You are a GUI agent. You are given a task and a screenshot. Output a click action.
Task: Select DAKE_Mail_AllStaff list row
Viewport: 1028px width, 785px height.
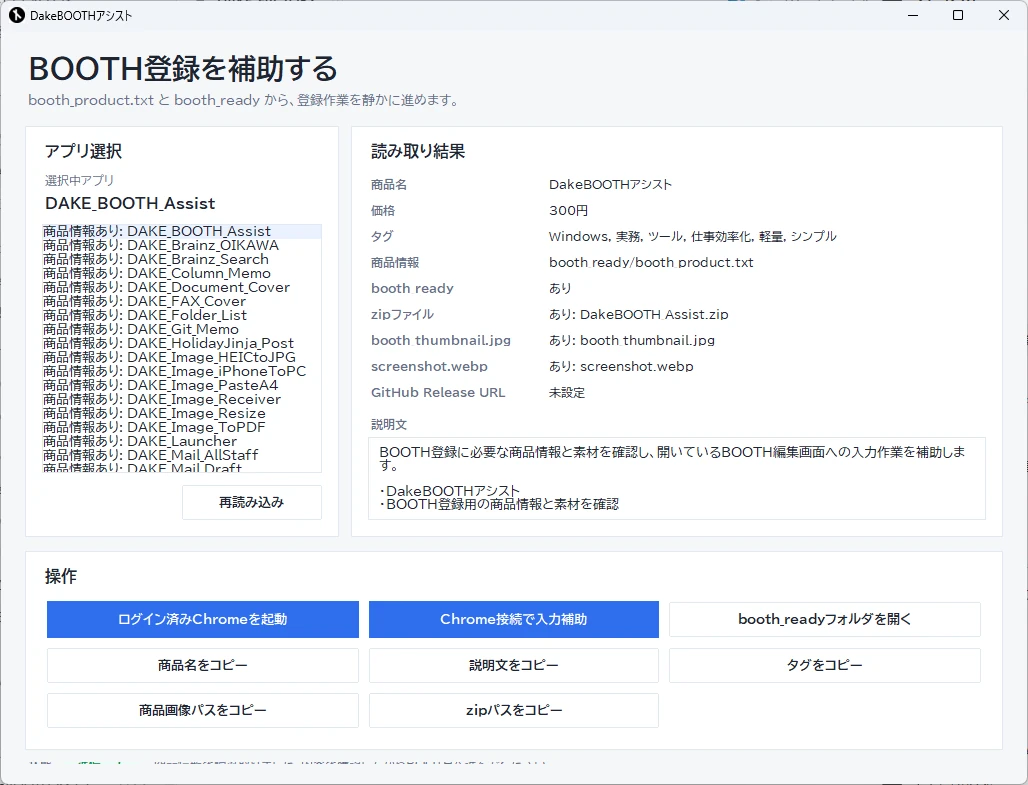(x=182, y=455)
